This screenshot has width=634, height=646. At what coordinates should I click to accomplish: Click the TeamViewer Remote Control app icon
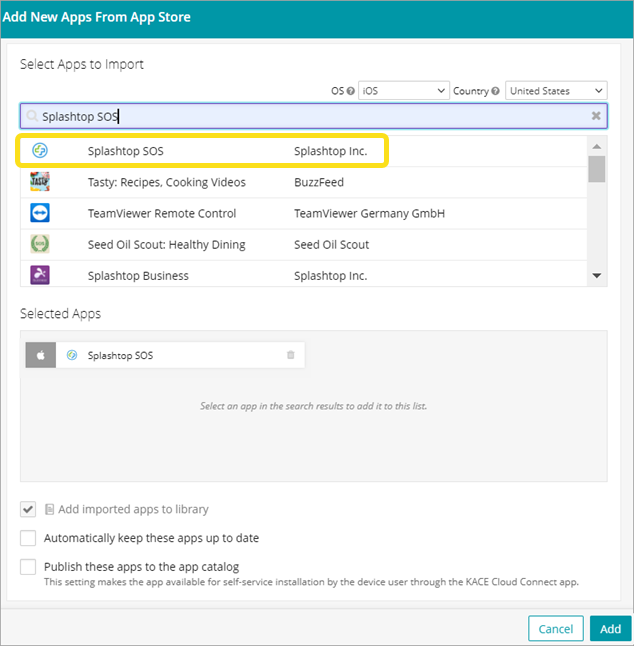[40, 213]
